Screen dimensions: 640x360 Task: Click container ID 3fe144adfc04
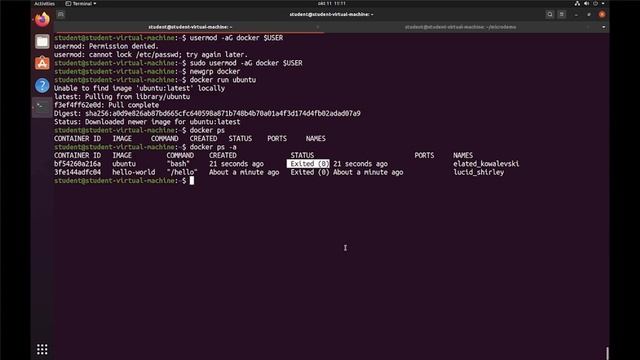pos(77,172)
